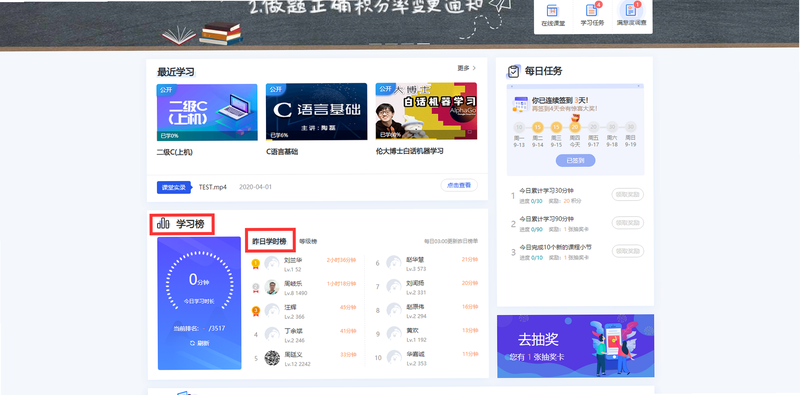Click the 21分钟 study time of rank 6
Image resolution: width=800 pixels, height=395 pixels.
(x=470, y=260)
